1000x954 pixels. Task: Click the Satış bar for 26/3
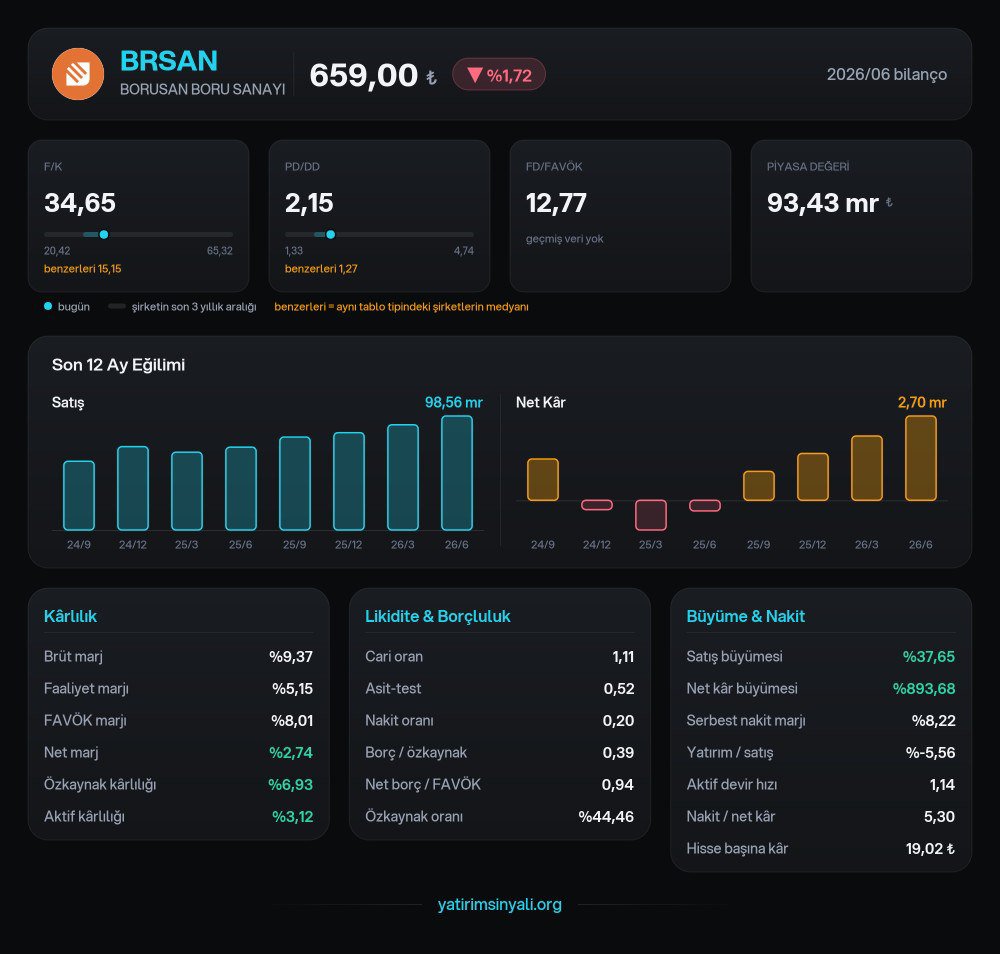pos(403,478)
